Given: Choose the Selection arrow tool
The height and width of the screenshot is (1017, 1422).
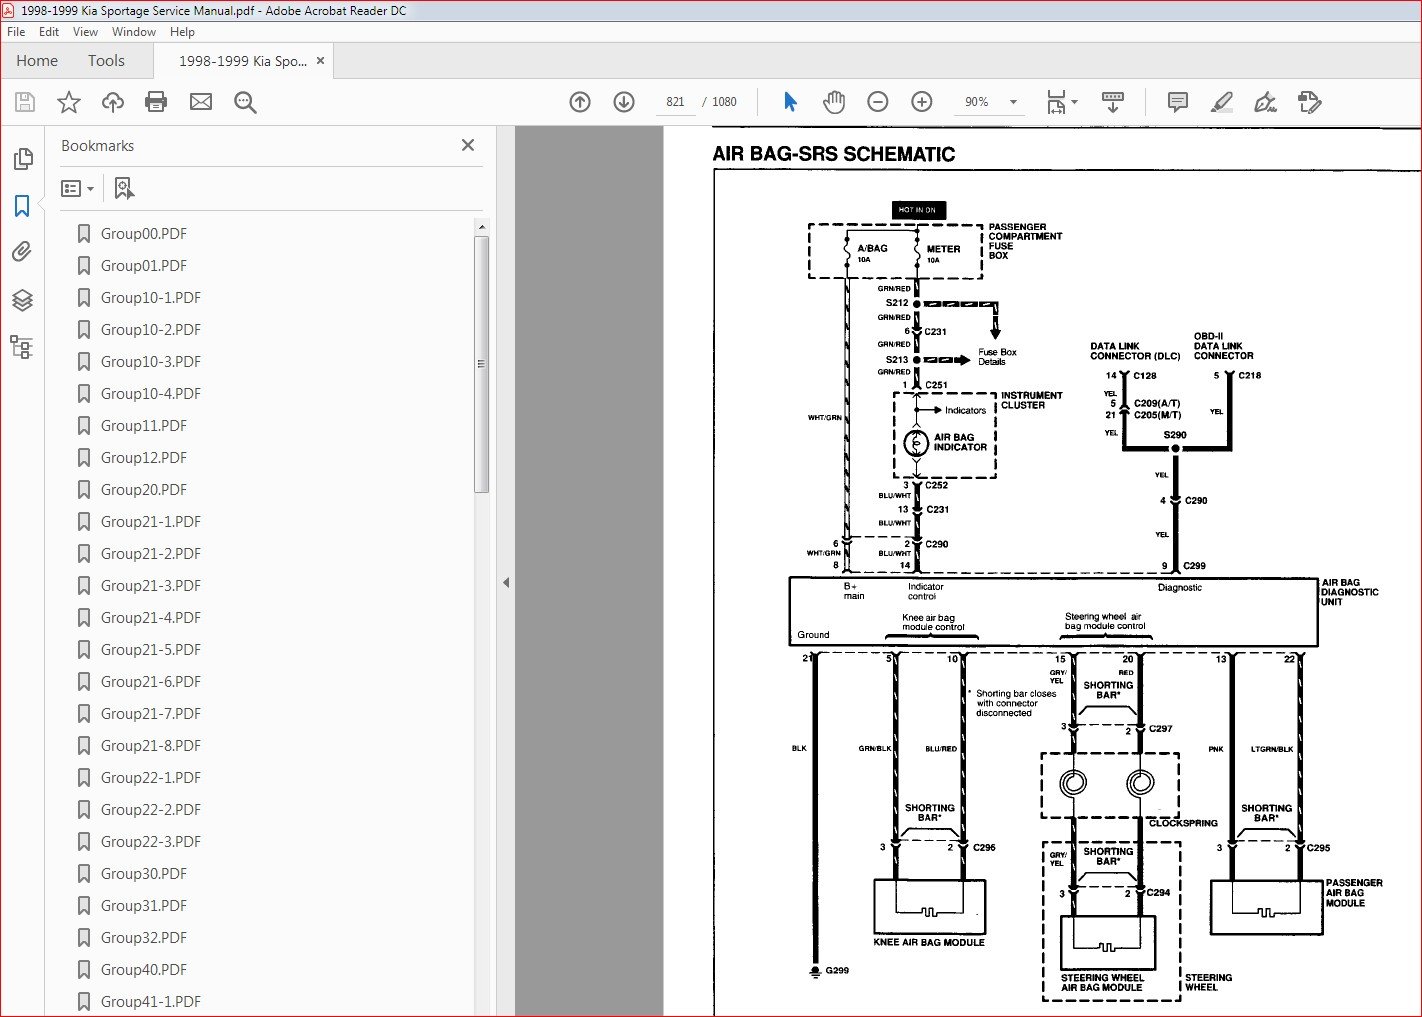Looking at the screenshot, I should tap(790, 102).
